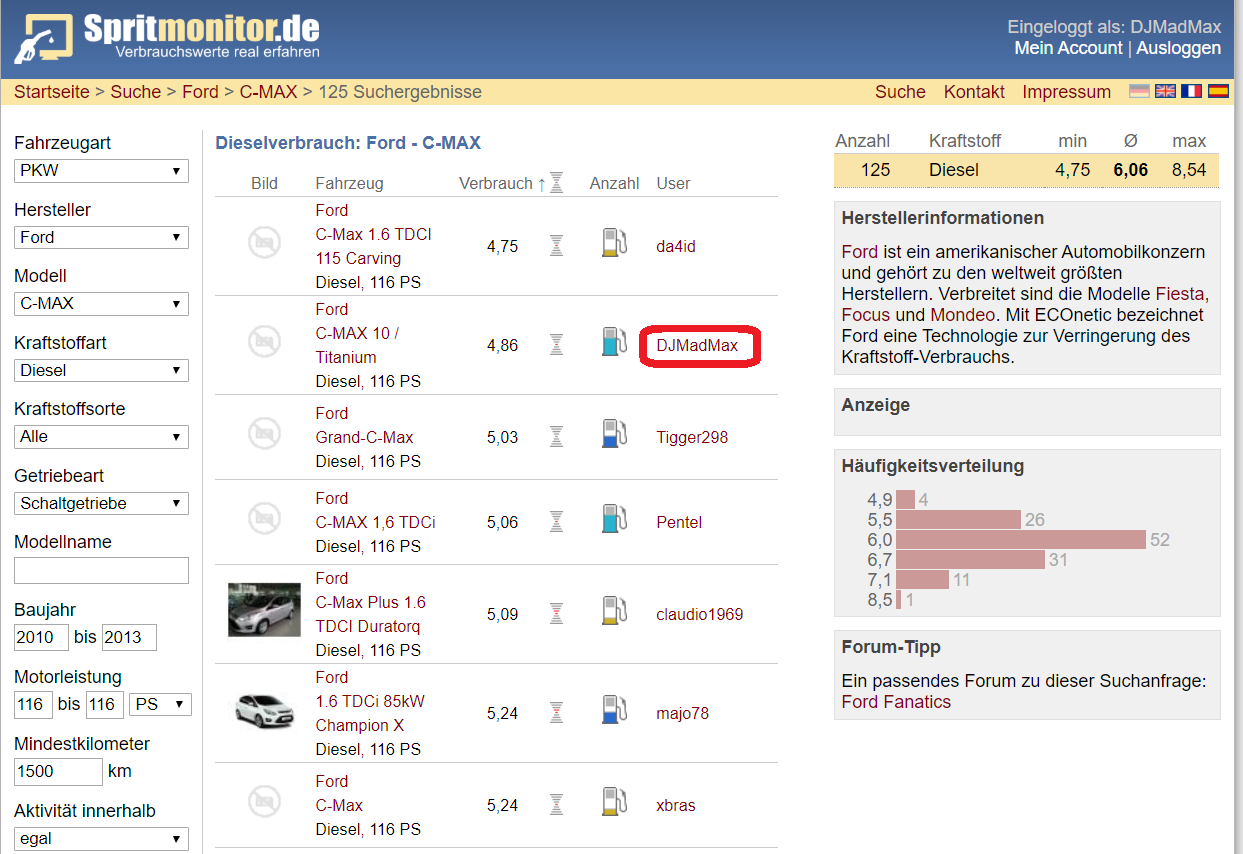Click hourglass icon in DJMadMax row
1243x854 pixels.
(x=557, y=345)
